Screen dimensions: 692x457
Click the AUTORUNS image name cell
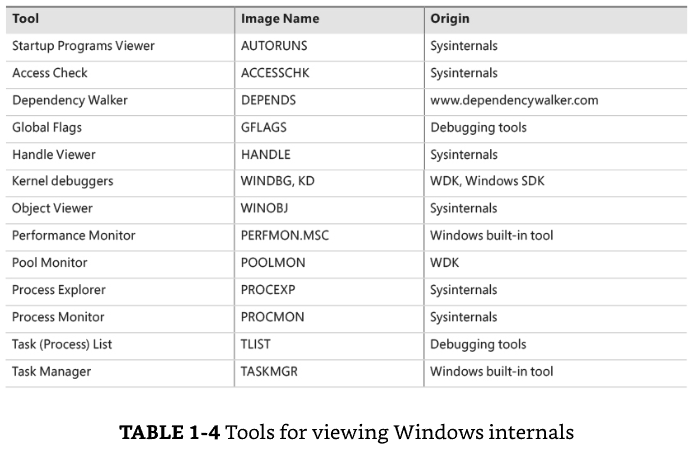tap(274, 45)
